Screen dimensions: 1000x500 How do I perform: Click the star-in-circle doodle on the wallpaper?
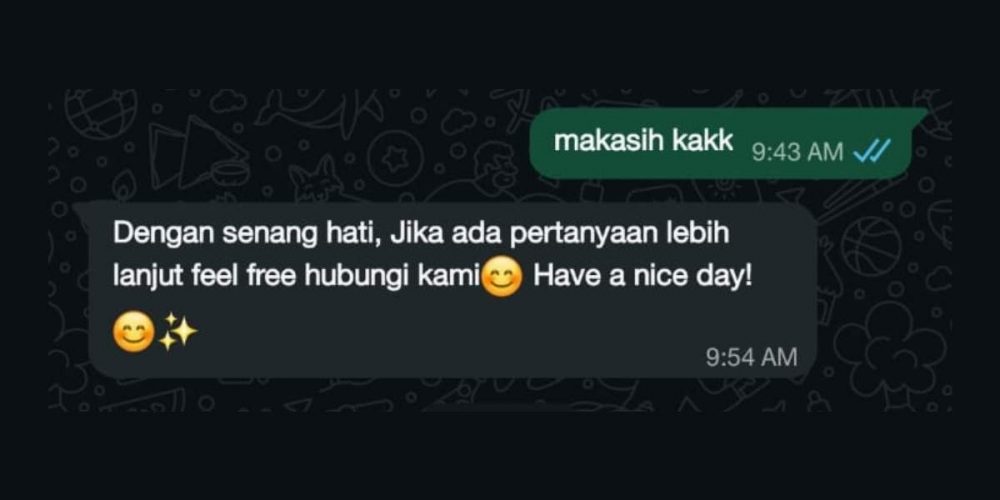point(395,155)
